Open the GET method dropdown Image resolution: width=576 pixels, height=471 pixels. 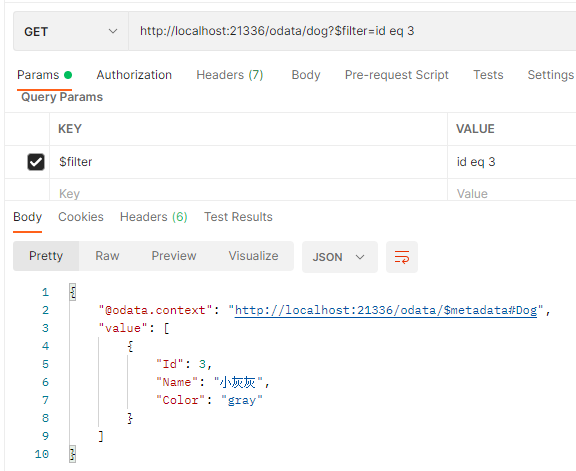(71, 31)
